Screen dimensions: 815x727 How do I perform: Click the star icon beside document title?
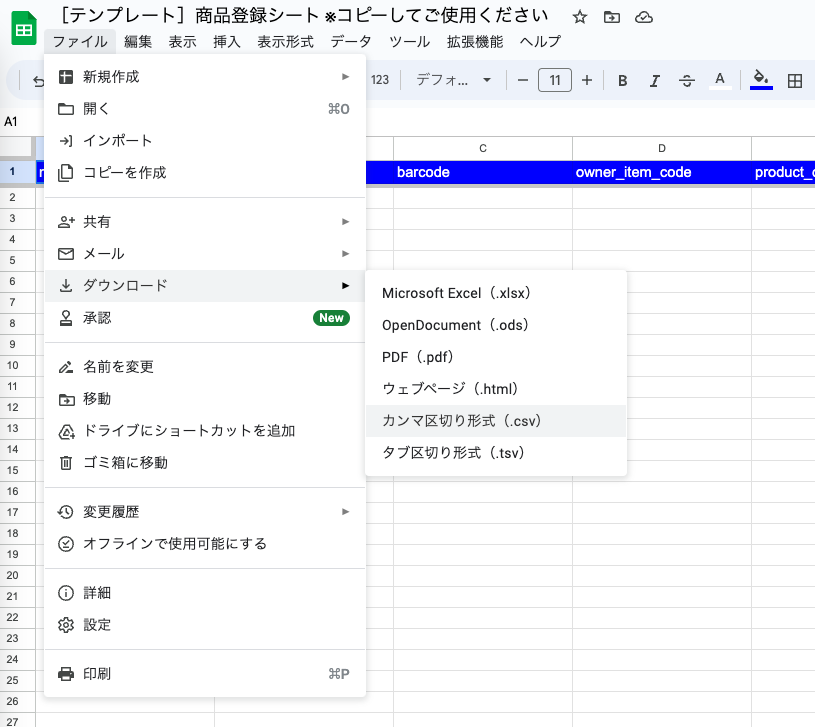click(x=579, y=17)
